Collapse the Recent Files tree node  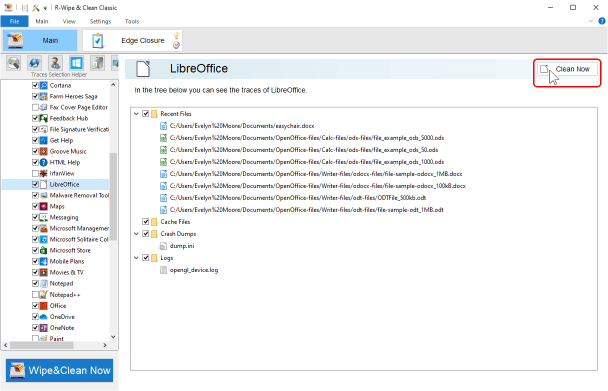pos(136,114)
